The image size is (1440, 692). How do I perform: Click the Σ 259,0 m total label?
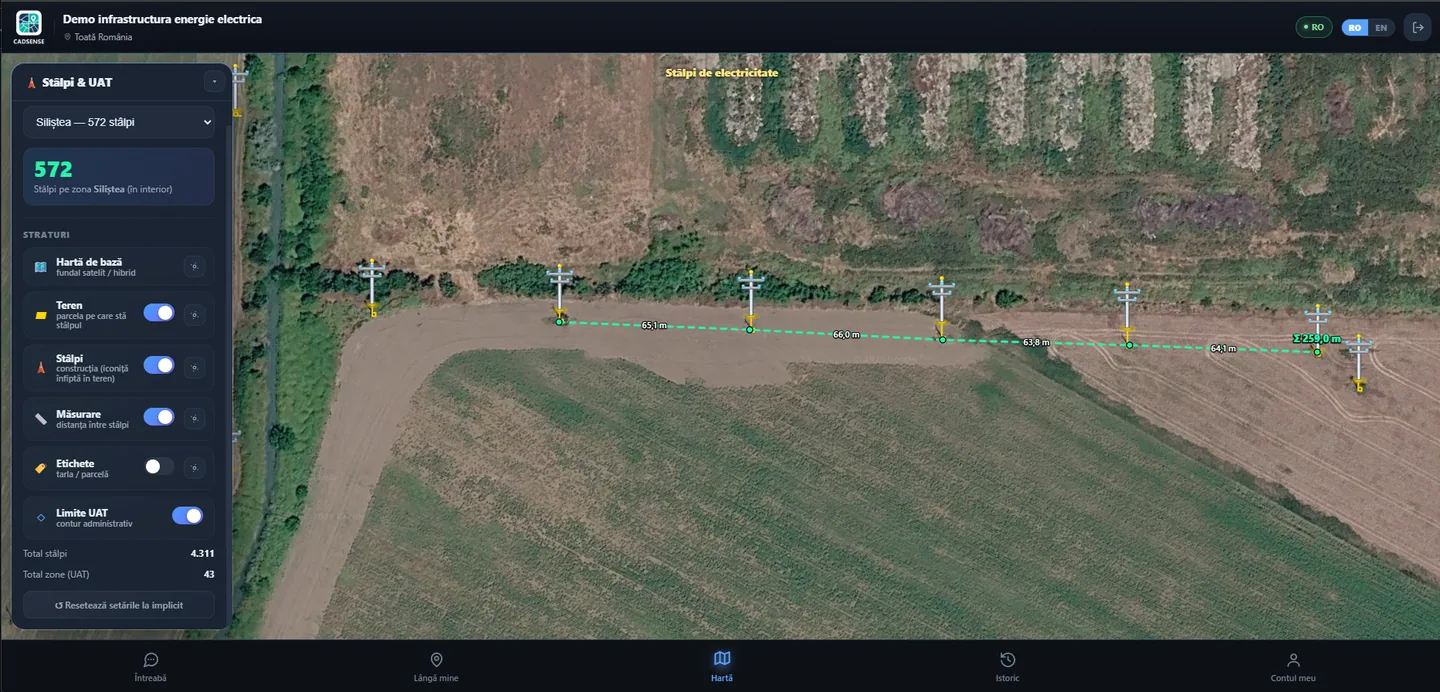click(x=1316, y=339)
